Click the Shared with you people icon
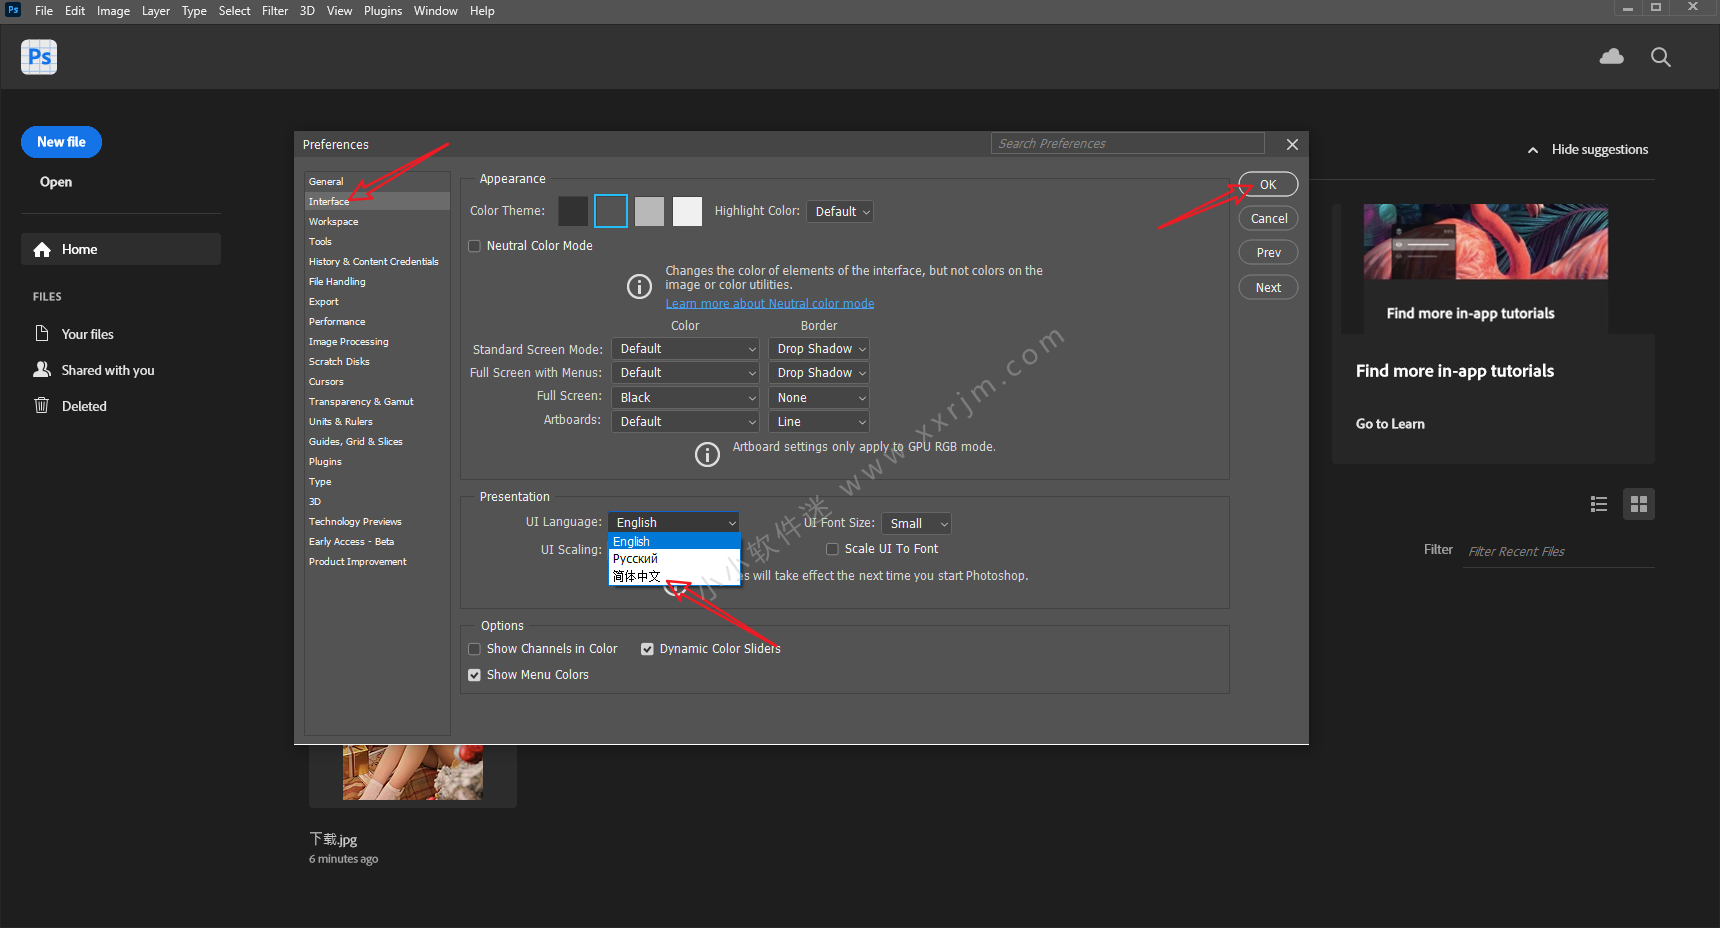The image size is (1720, 928). click(42, 369)
